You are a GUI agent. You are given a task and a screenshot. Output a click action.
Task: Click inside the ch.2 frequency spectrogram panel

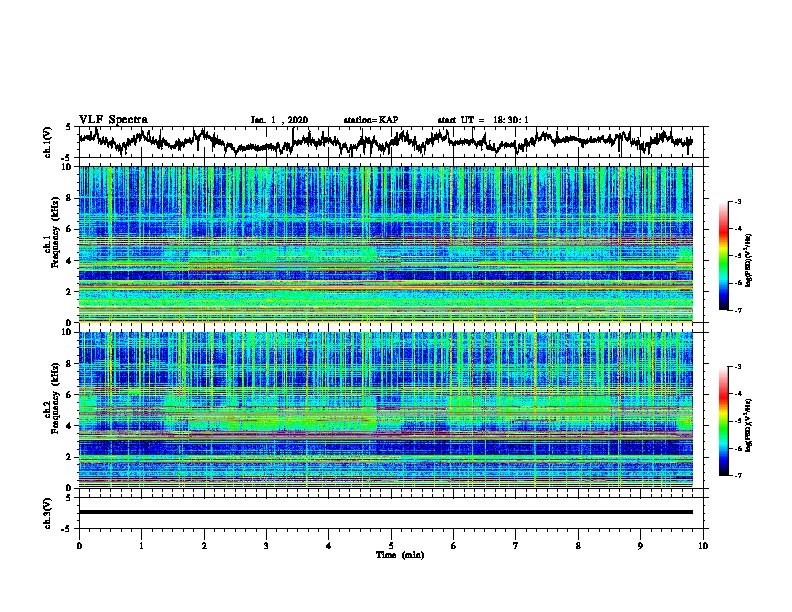[x=385, y=410]
